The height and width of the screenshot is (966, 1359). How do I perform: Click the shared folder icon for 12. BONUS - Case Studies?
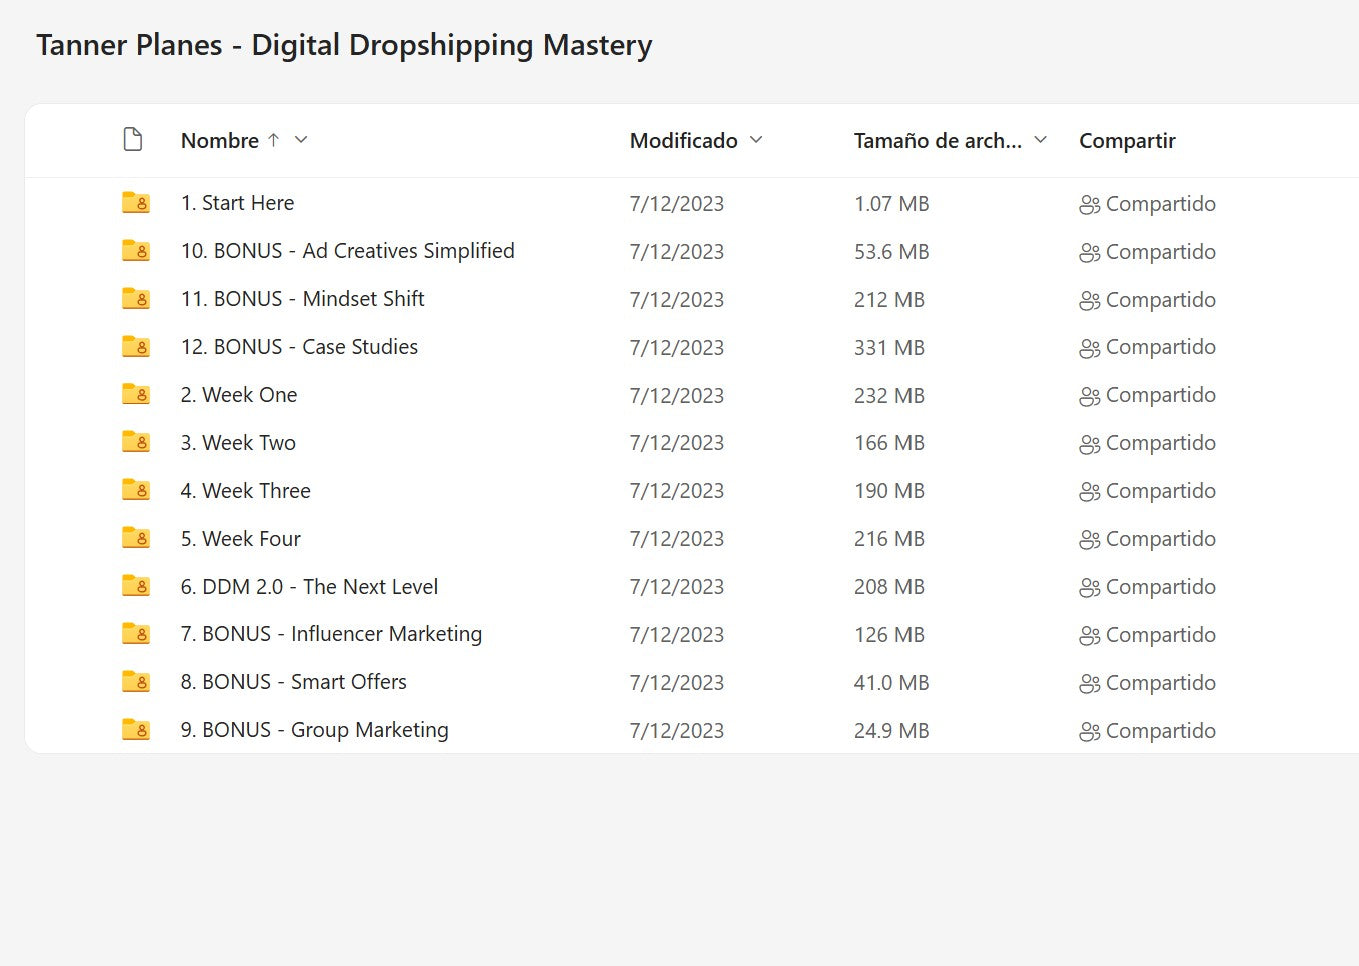point(135,347)
